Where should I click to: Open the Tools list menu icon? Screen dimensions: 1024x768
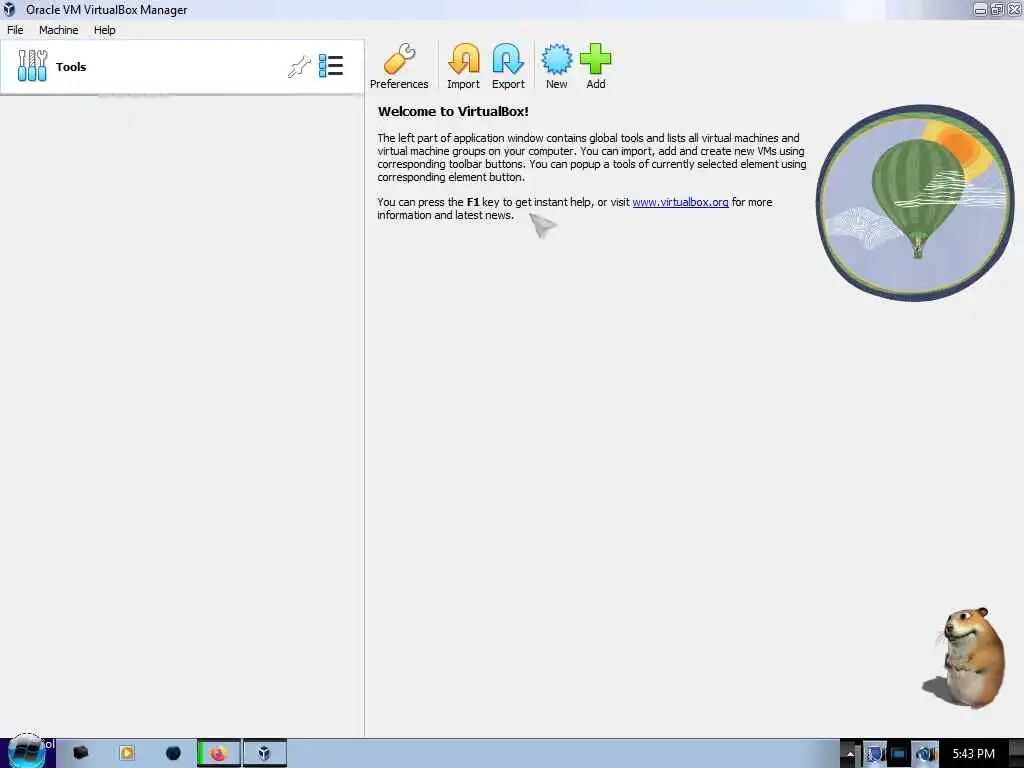click(x=331, y=66)
